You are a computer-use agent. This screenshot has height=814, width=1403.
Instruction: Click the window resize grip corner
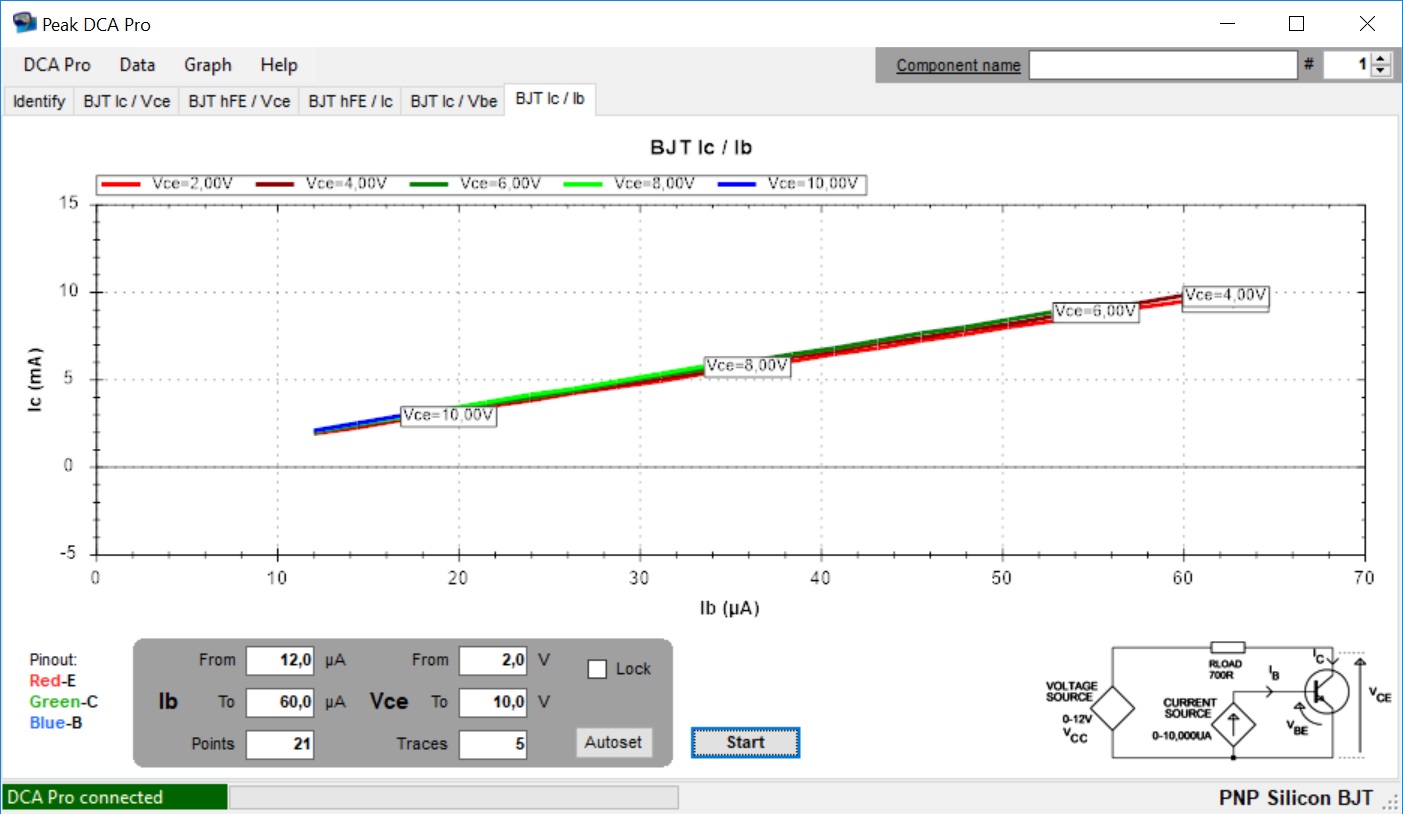click(x=1391, y=802)
